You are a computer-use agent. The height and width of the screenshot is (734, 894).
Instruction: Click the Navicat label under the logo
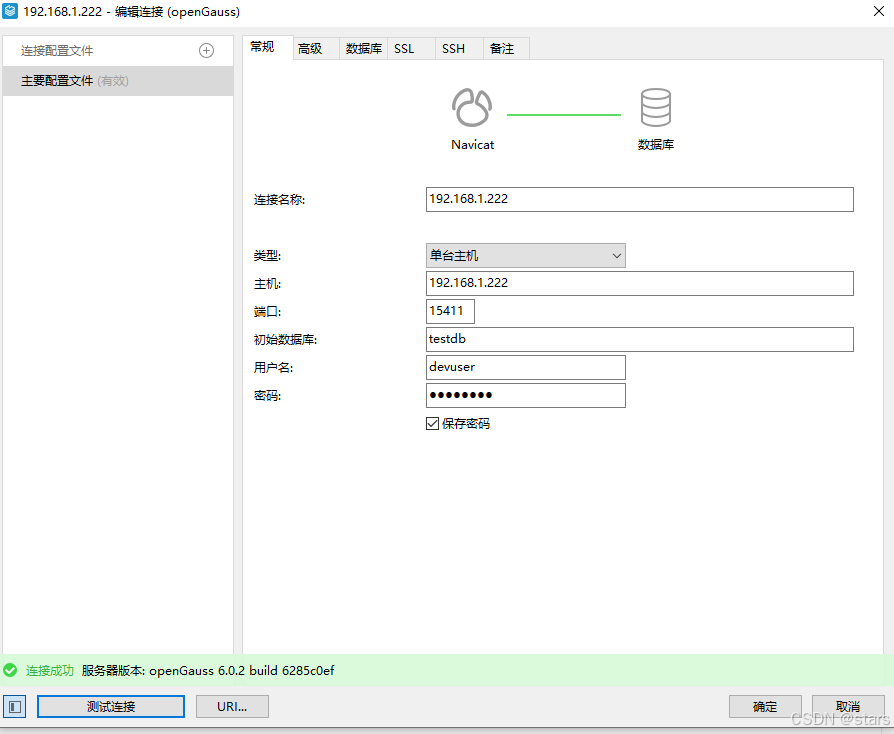point(472,145)
